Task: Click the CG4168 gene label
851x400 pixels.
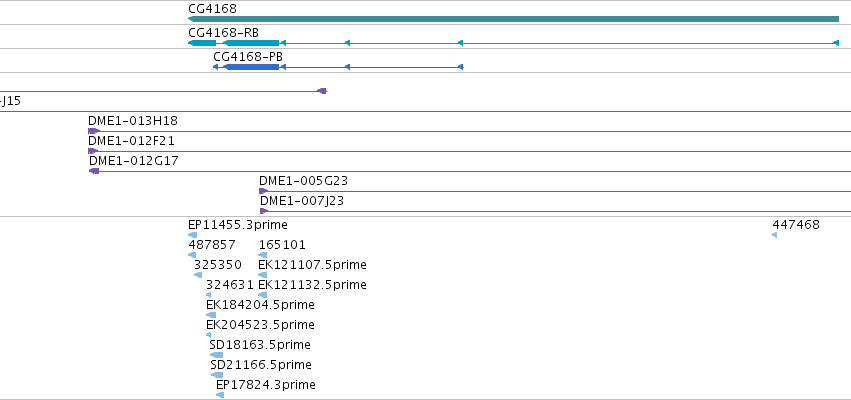Action: pyautogui.click(x=212, y=9)
